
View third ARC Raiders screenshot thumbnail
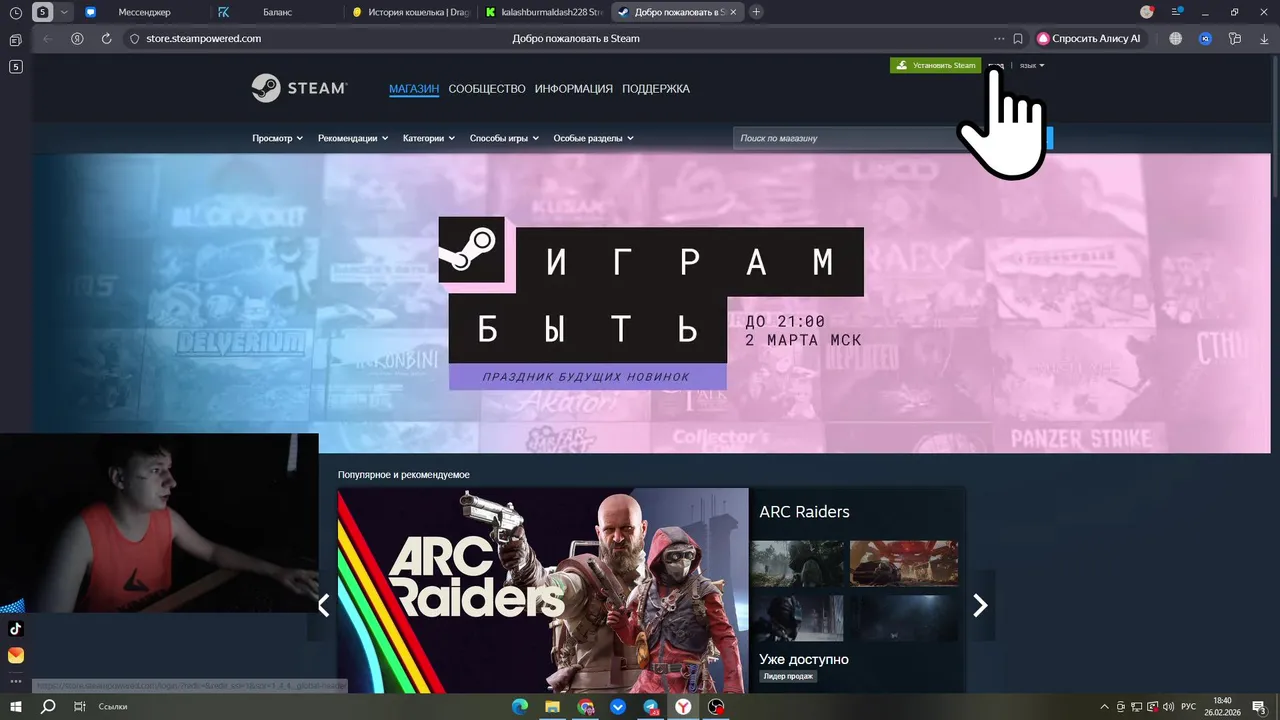coord(797,618)
